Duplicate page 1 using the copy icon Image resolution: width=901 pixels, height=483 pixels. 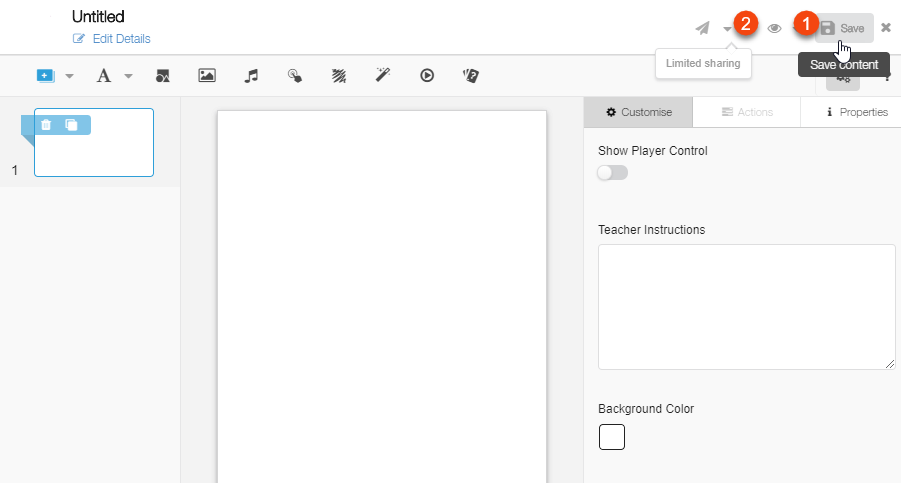[x=71, y=125]
